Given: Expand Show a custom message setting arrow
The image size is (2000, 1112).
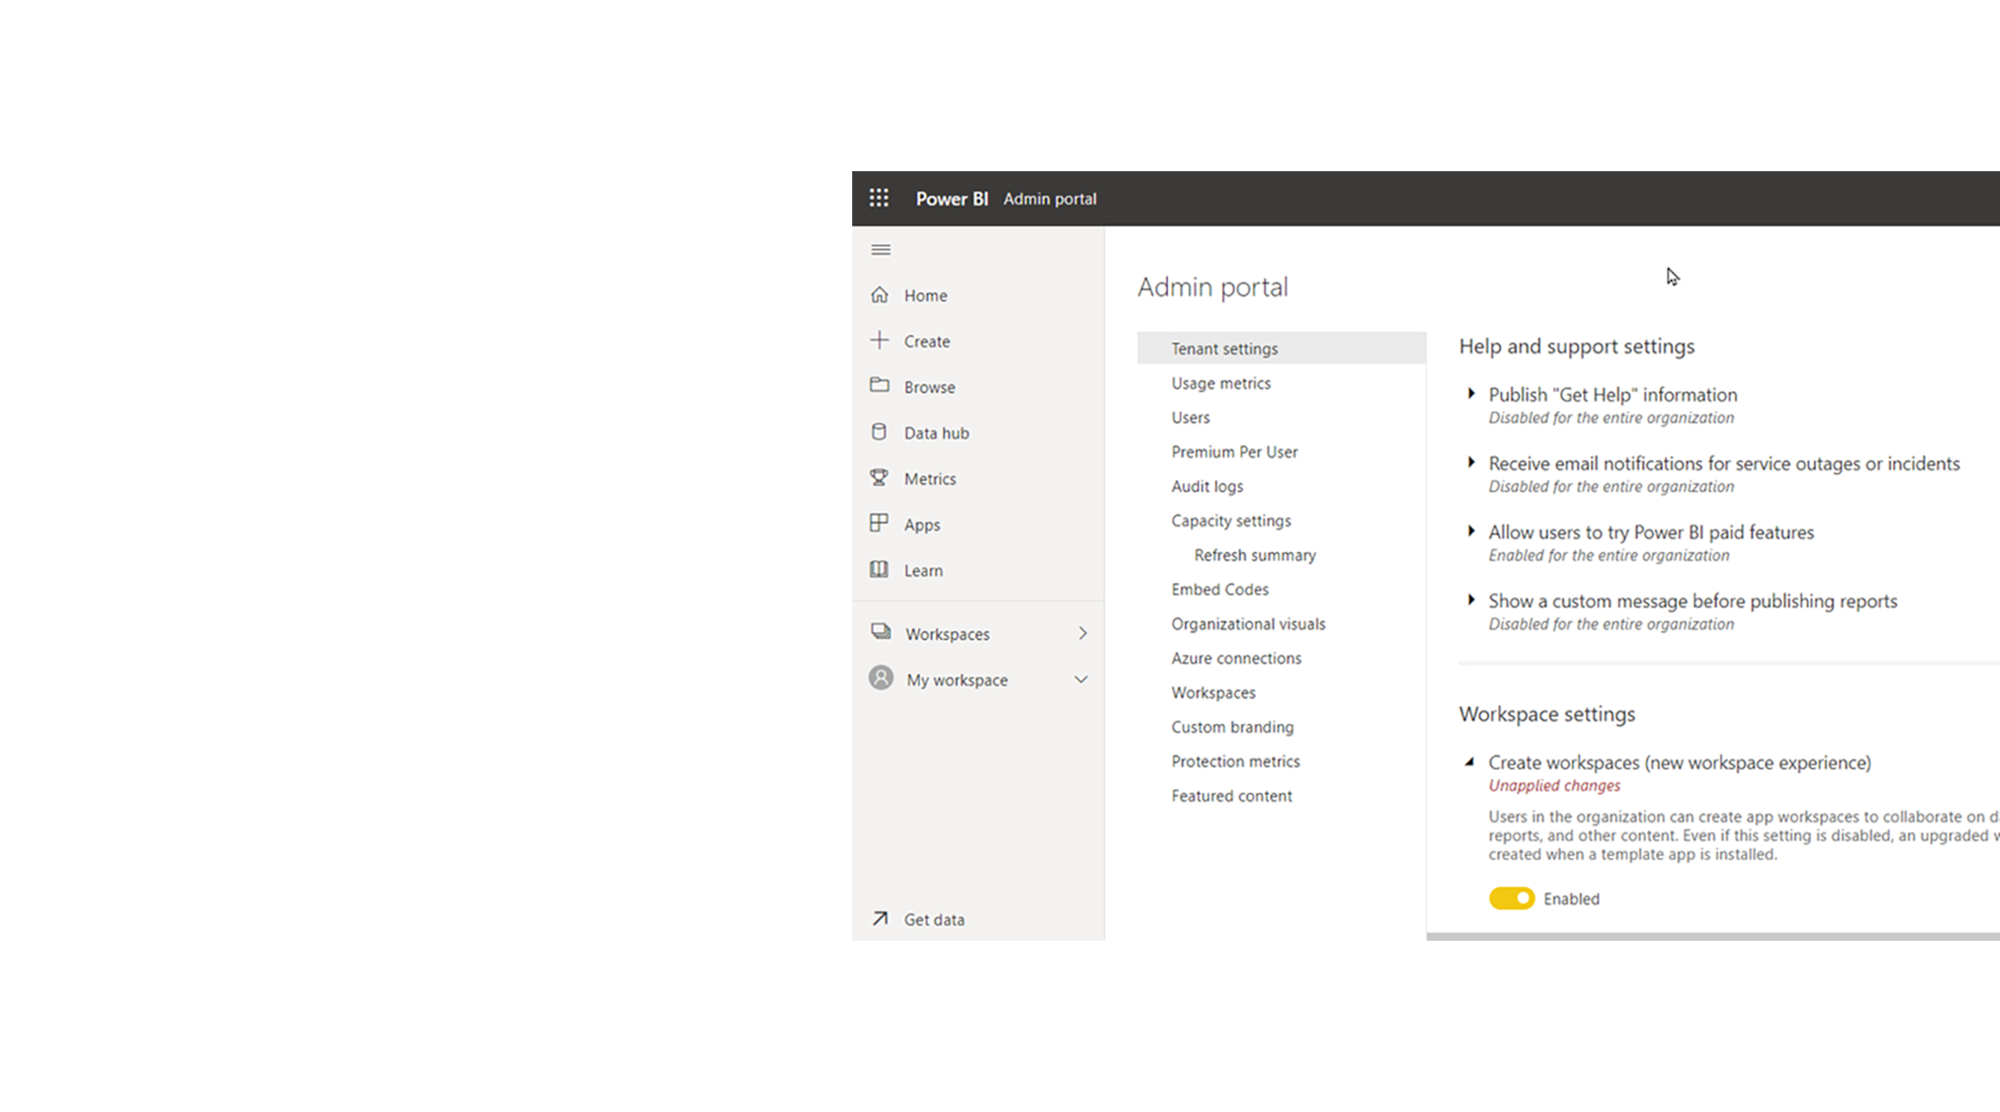Looking at the screenshot, I should coord(1471,600).
